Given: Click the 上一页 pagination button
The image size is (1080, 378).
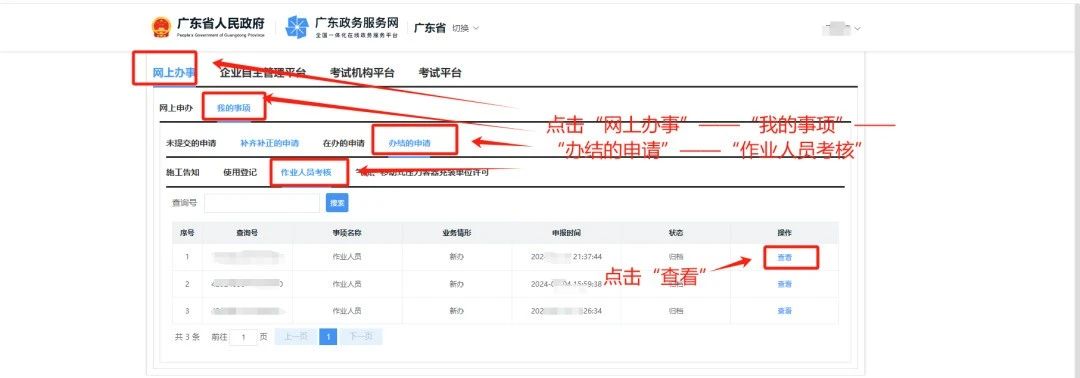Looking at the screenshot, I should coord(295,337).
